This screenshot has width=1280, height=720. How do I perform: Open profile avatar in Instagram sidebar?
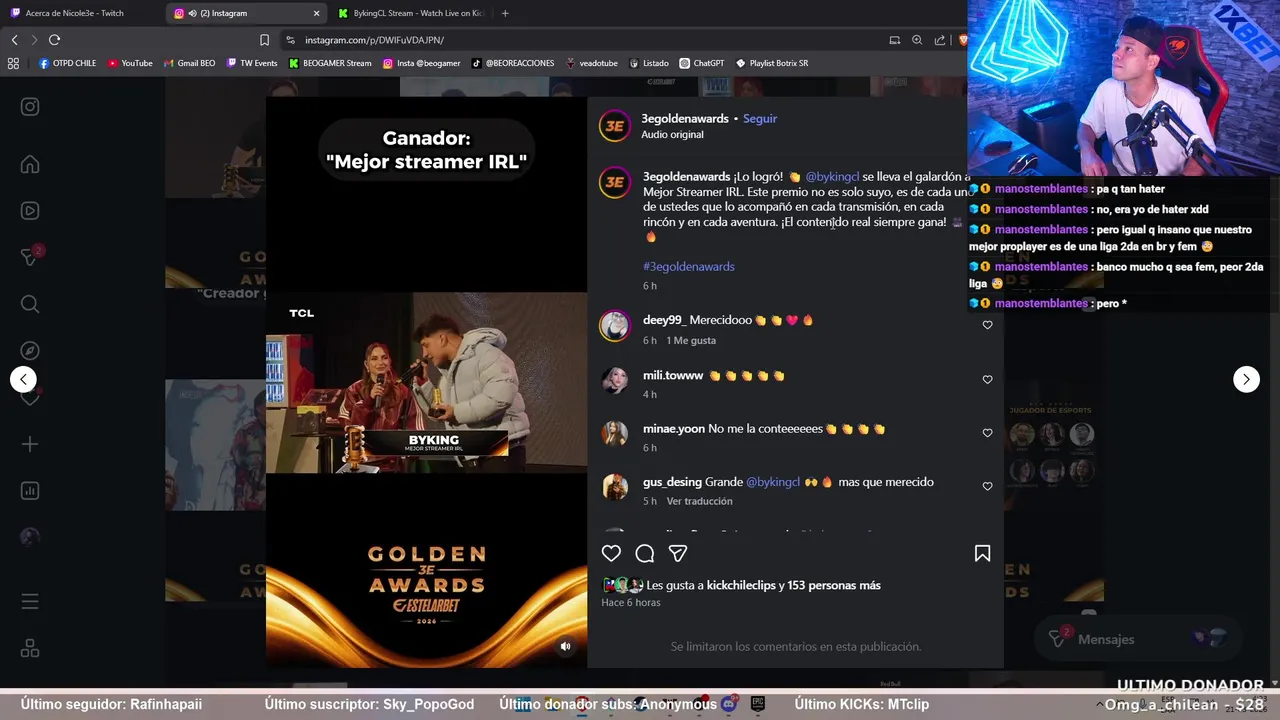[x=30, y=537]
